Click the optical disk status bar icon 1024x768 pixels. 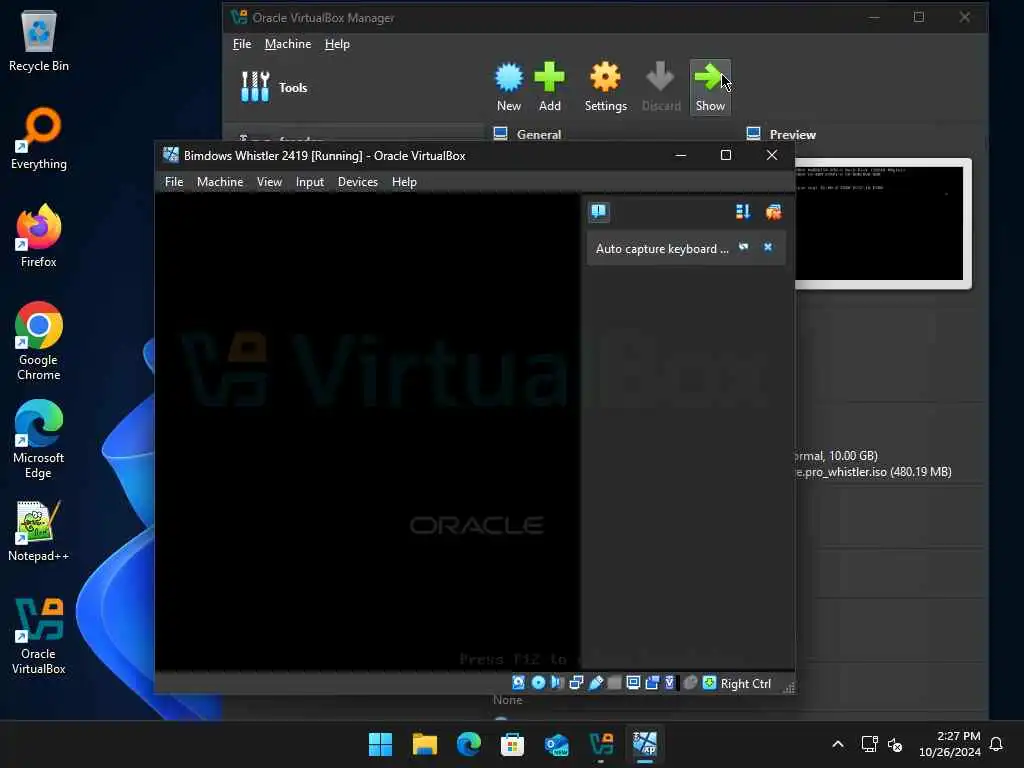point(538,682)
